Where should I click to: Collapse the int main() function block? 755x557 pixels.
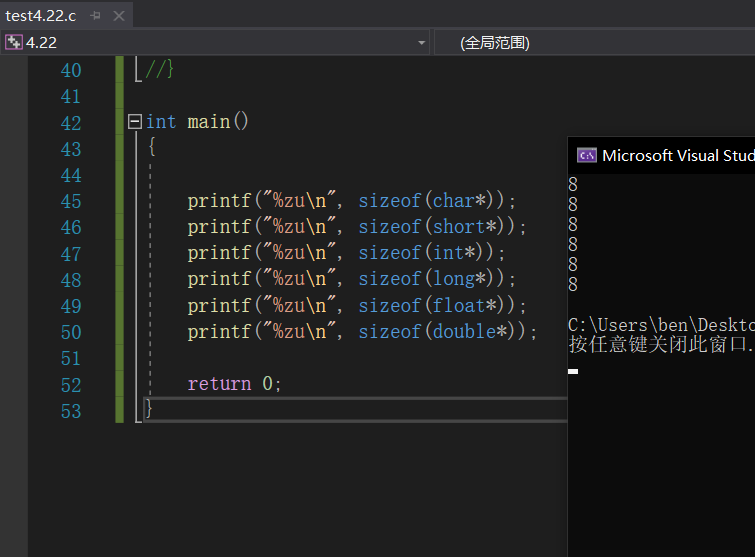click(x=135, y=121)
